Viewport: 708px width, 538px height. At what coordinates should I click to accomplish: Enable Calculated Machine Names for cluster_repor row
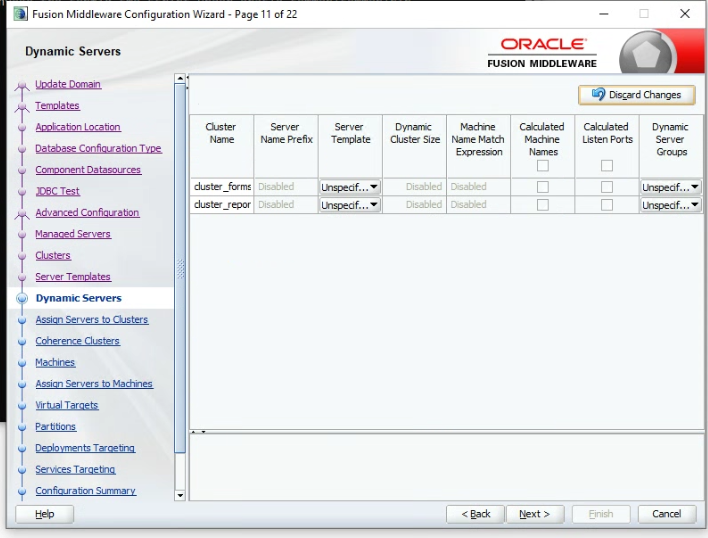tap(543, 205)
